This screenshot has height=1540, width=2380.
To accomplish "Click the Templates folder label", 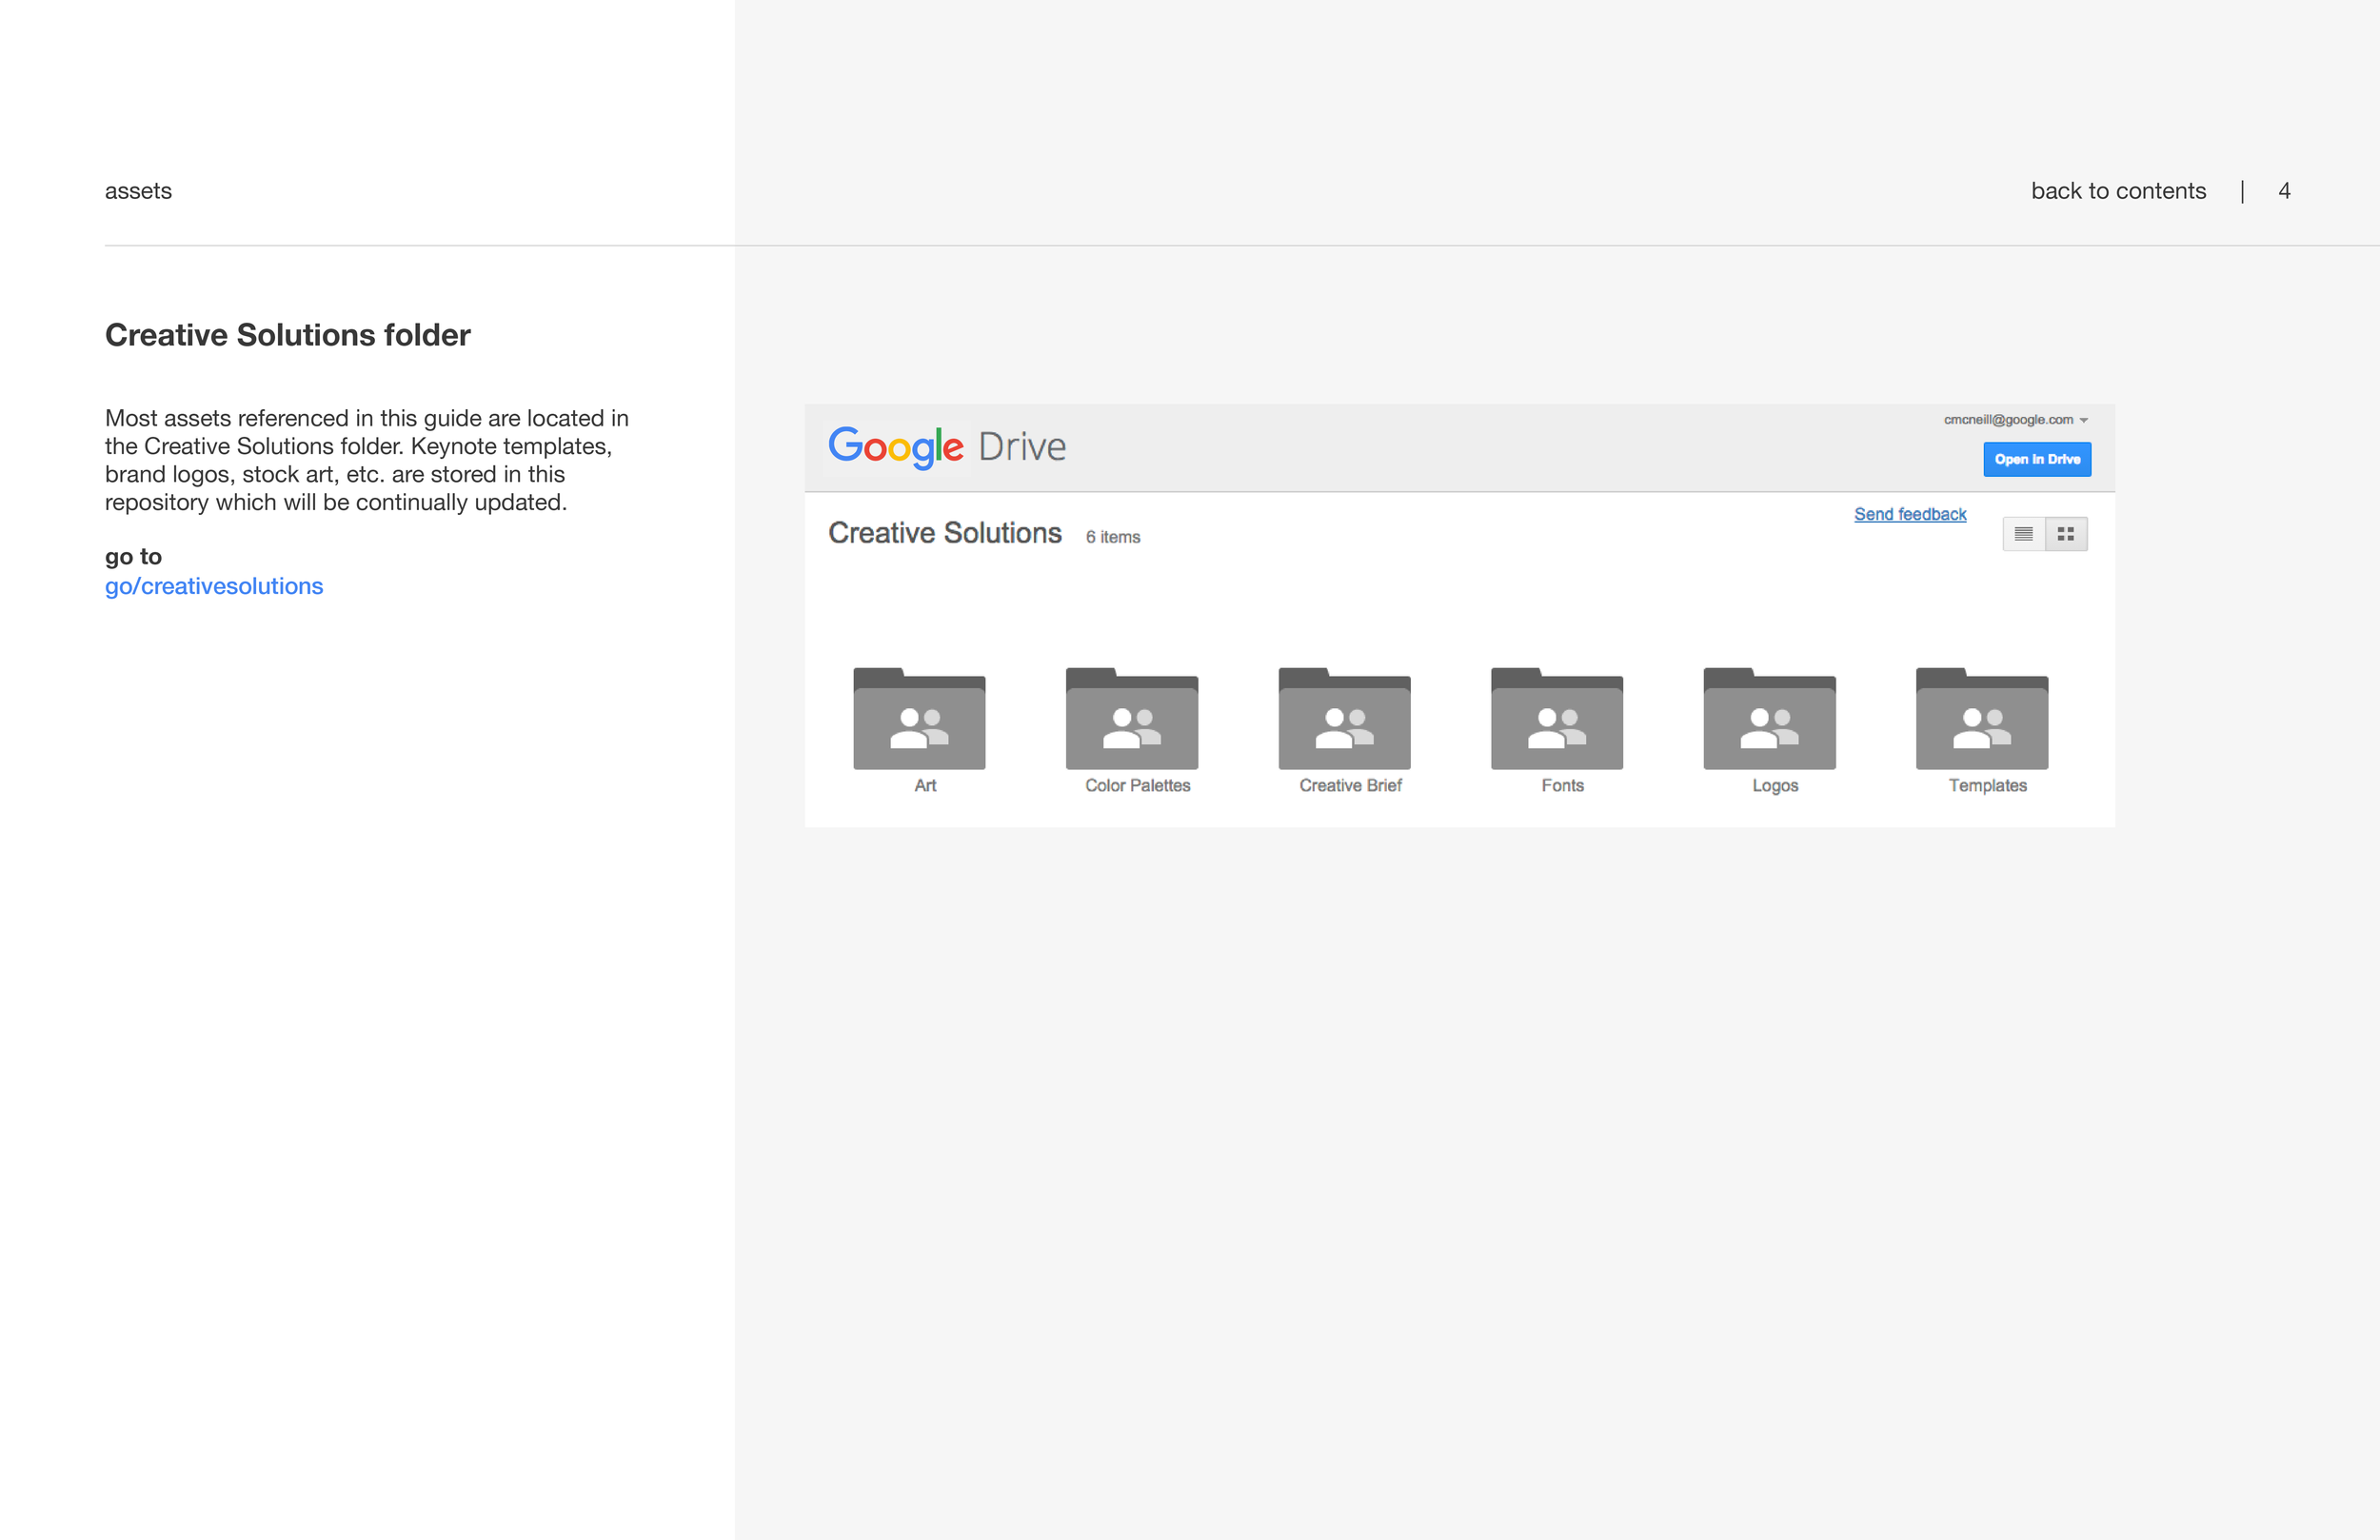I will (1987, 786).
